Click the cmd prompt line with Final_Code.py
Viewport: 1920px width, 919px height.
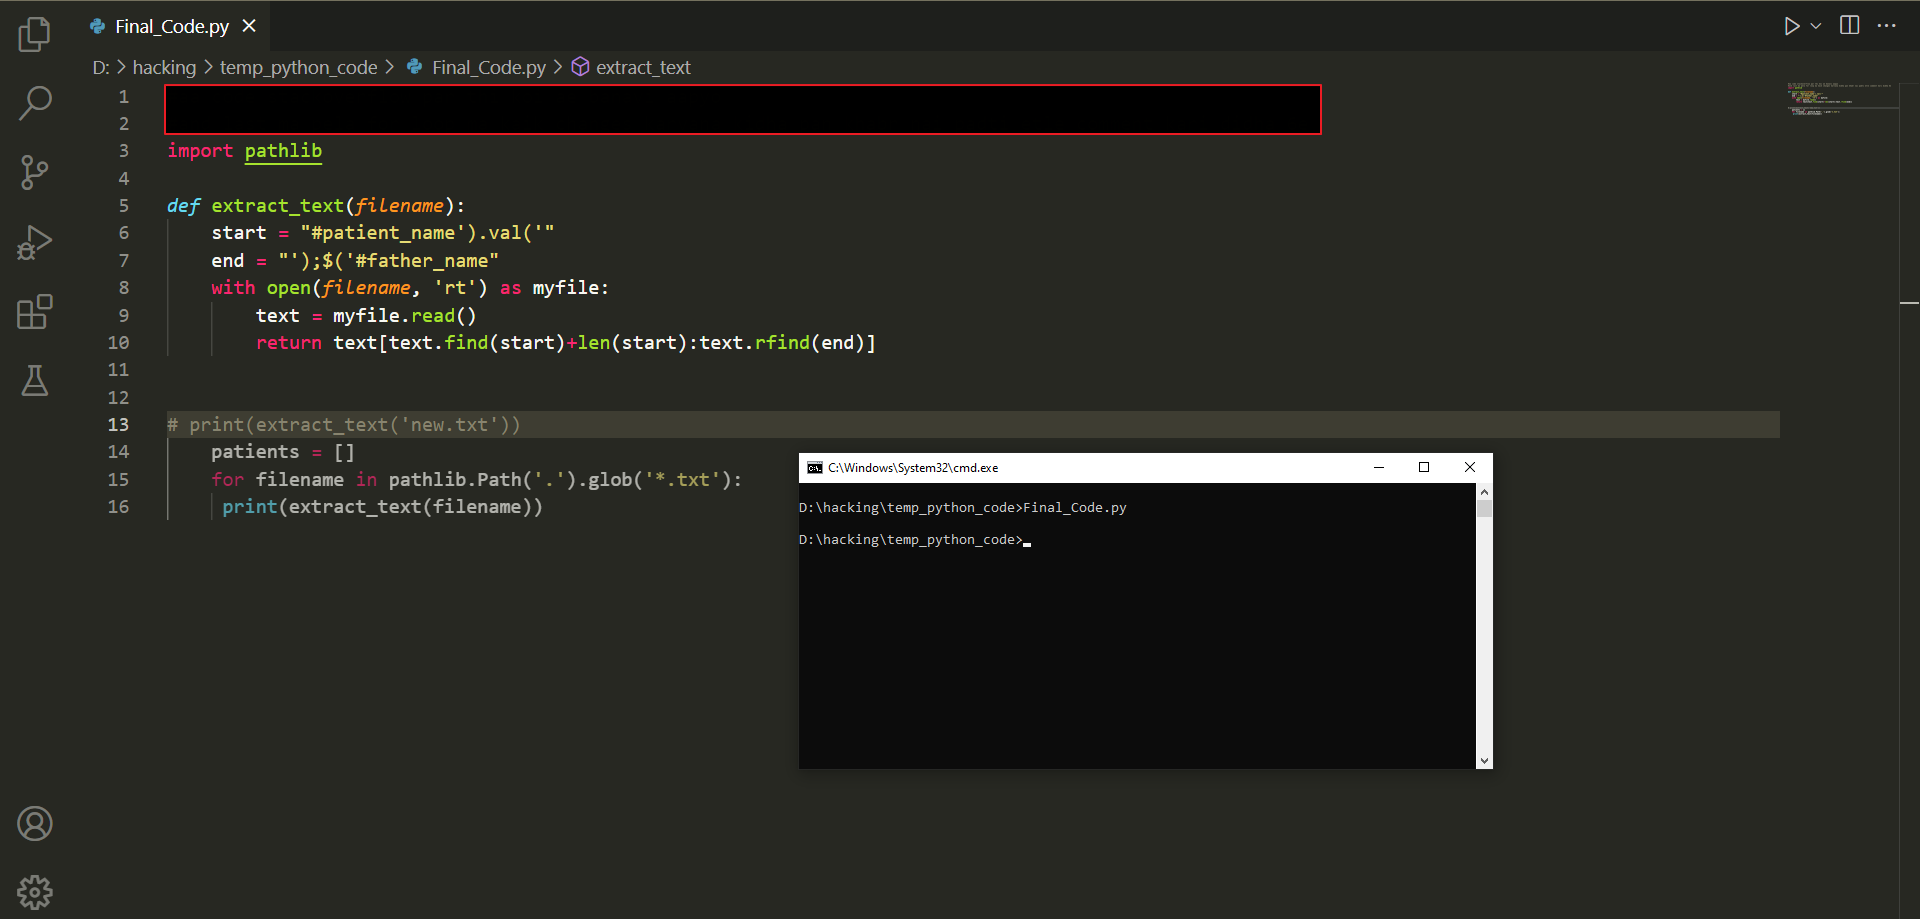pos(962,508)
